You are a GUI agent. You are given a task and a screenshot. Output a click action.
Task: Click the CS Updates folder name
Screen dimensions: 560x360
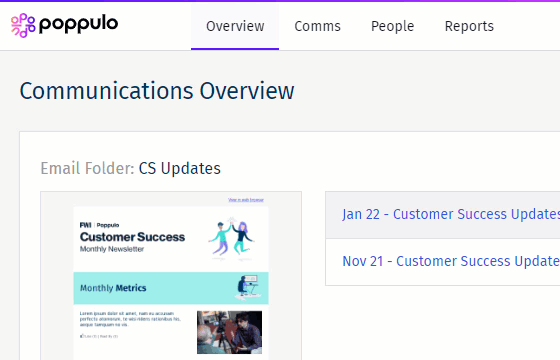180,168
